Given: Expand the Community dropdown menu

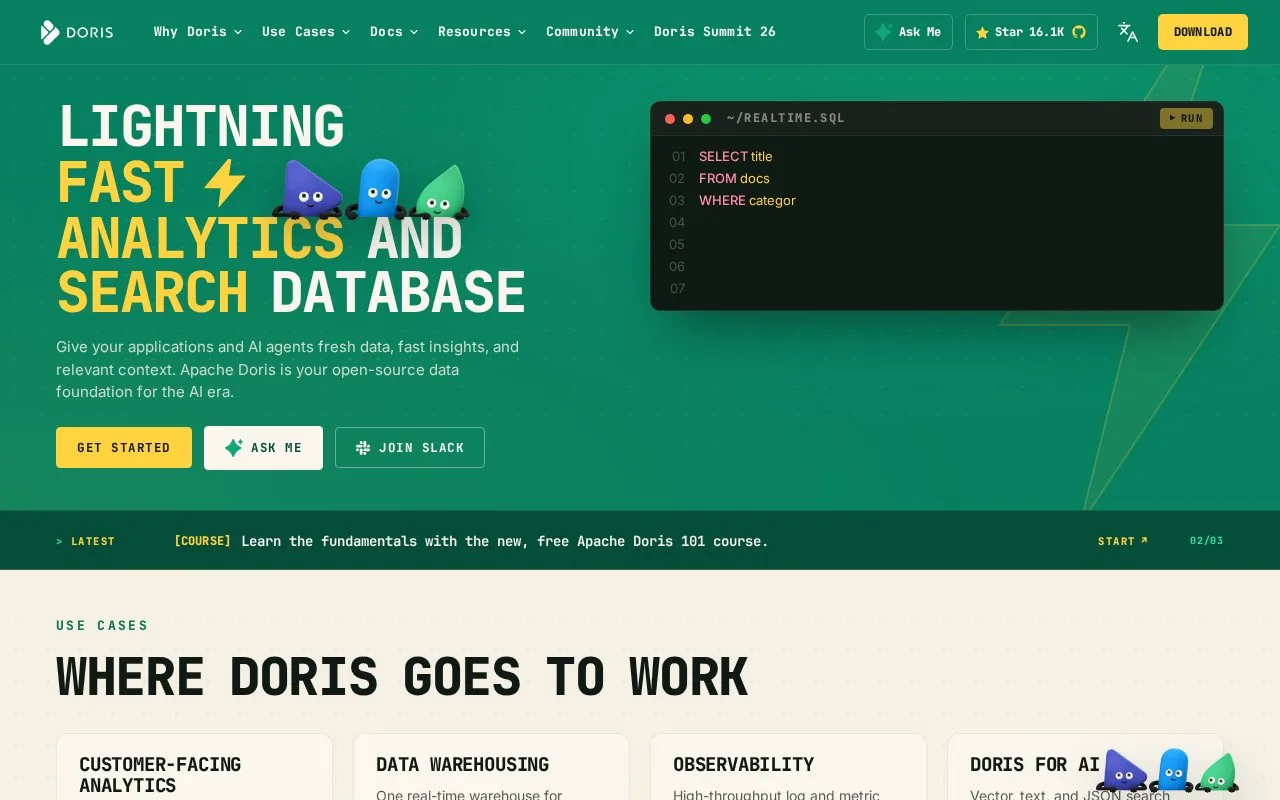Looking at the screenshot, I should (590, 32).
